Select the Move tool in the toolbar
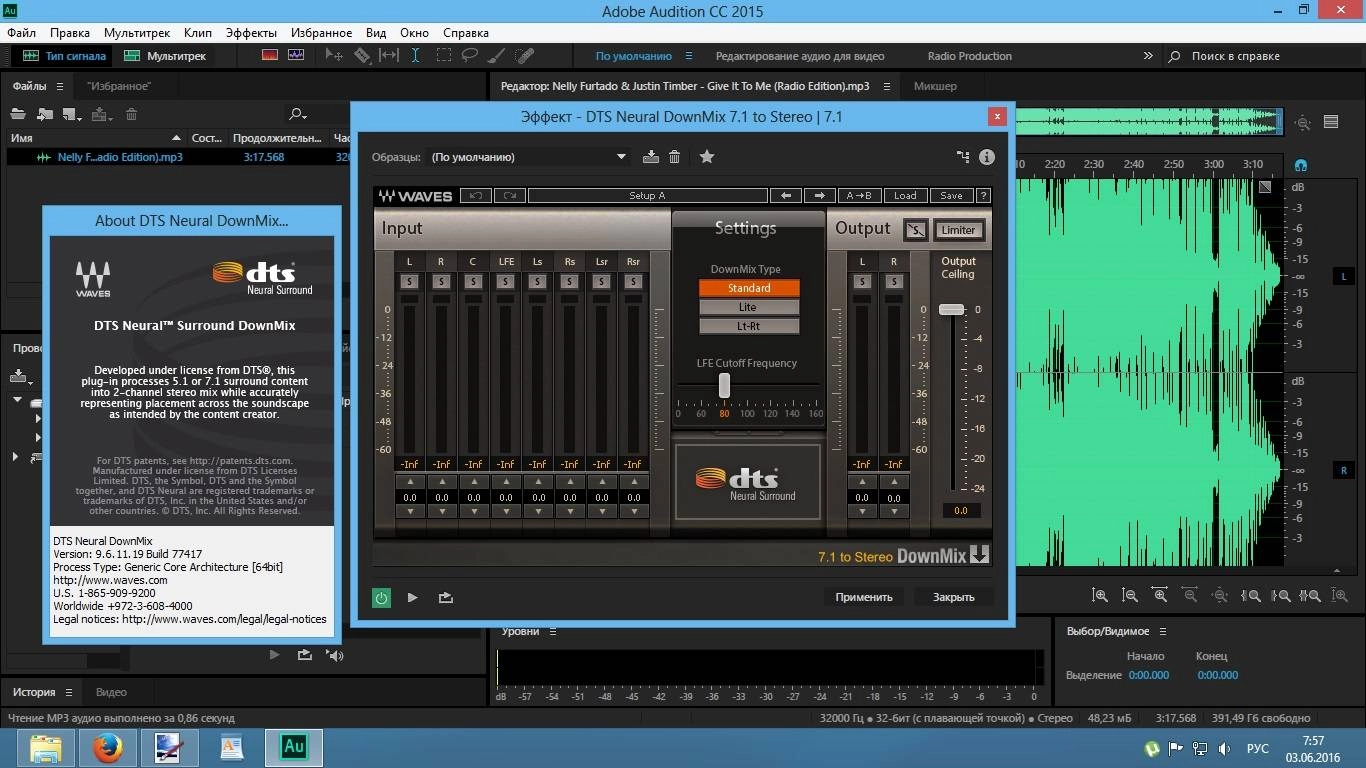This screenshot has height=768, width=1366. point(334,56)
